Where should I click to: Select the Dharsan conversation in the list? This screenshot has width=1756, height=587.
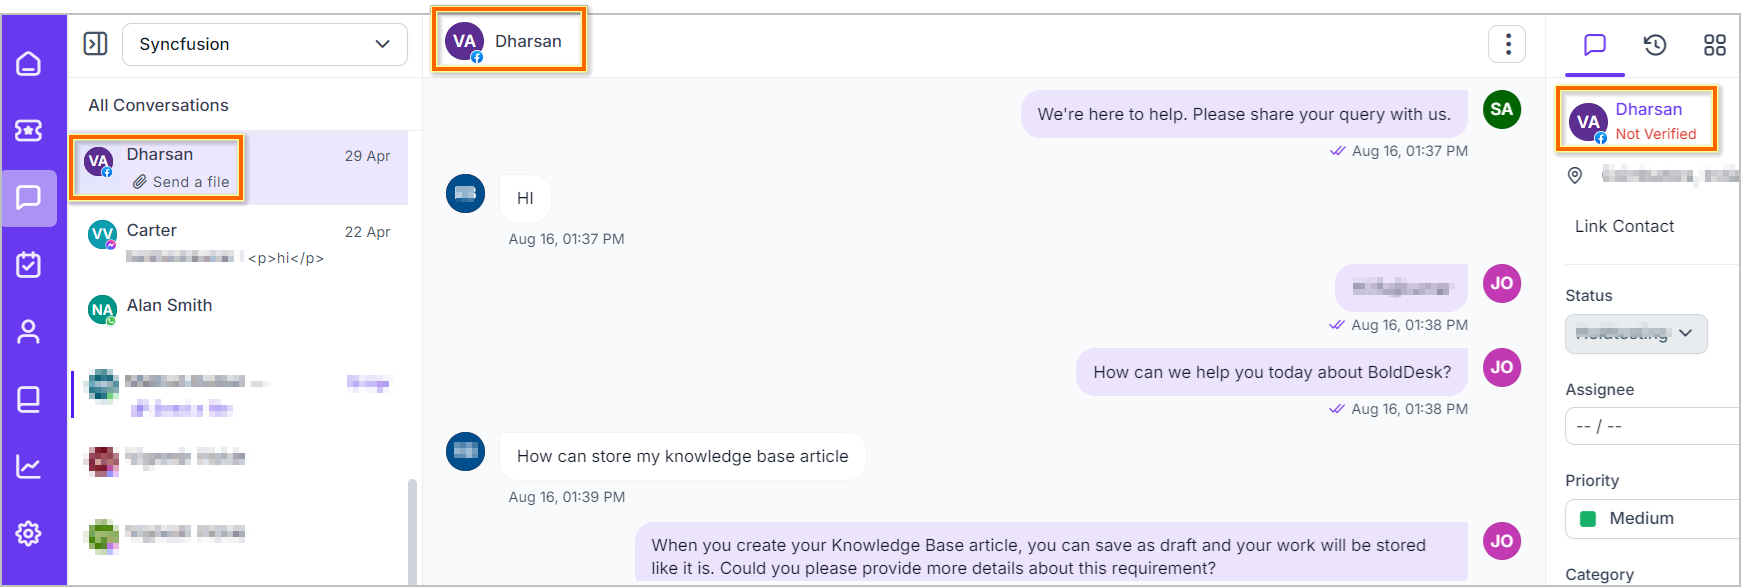(x=239, y=168)
